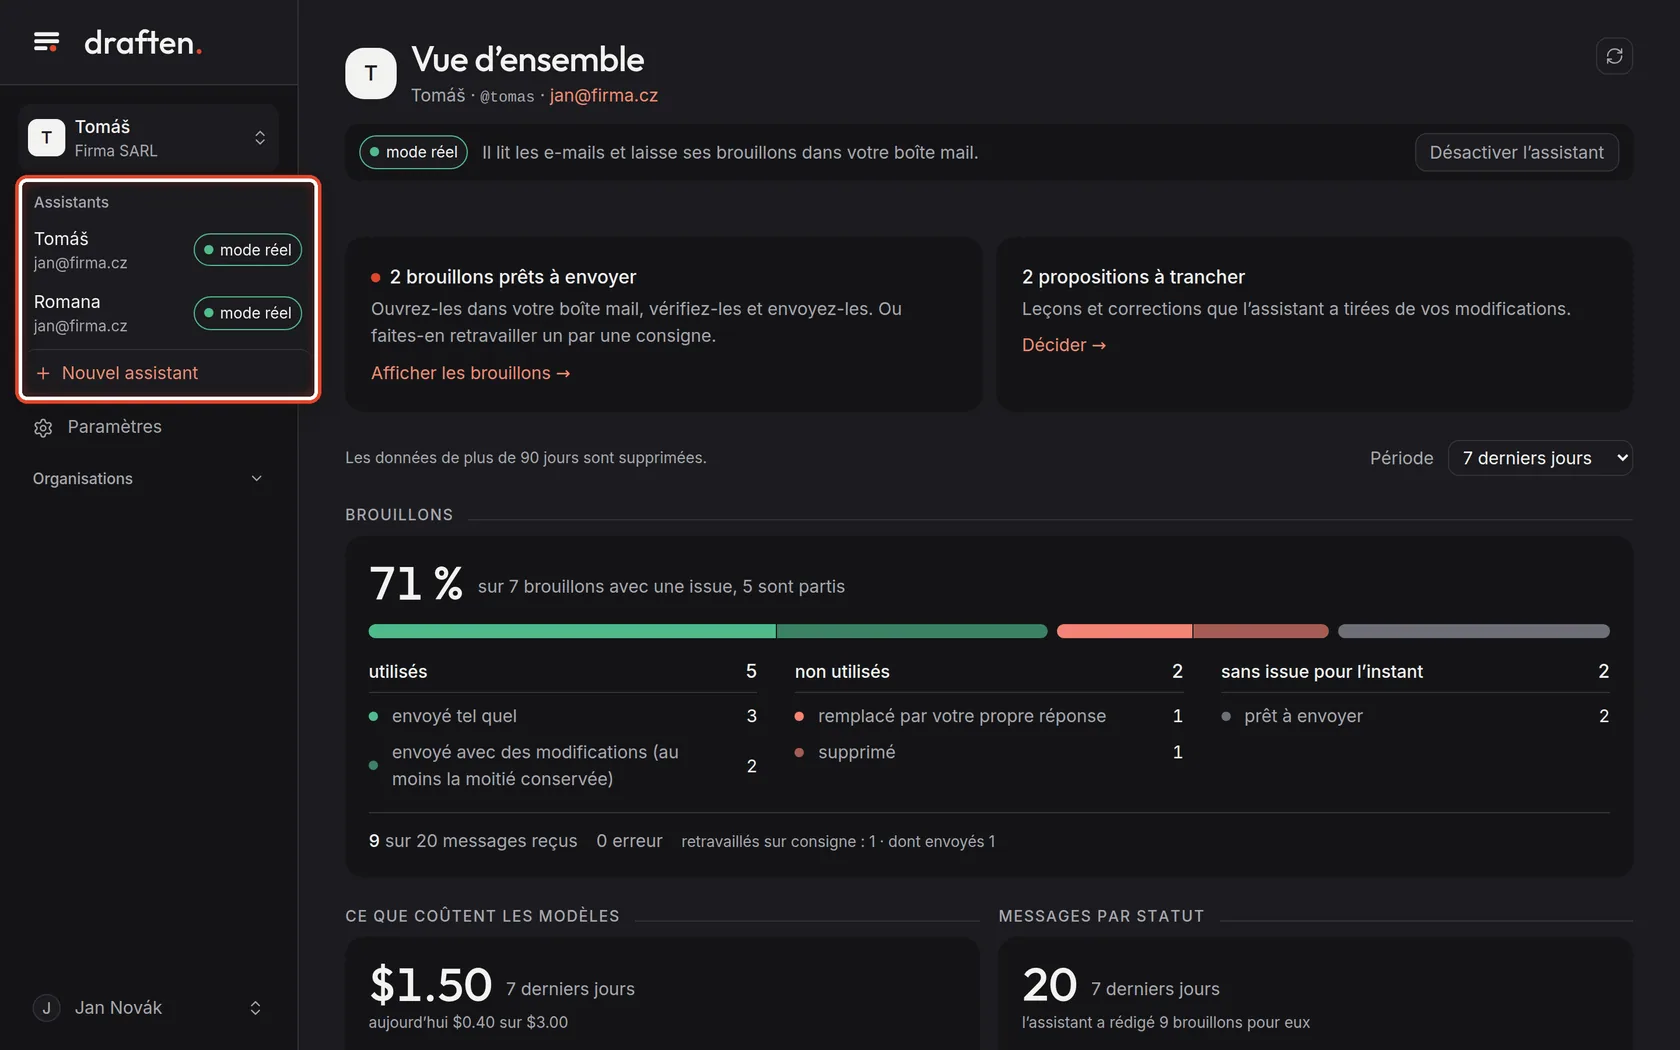Click '2 brouillons prêts à envoyer' heading

(512, 277)
